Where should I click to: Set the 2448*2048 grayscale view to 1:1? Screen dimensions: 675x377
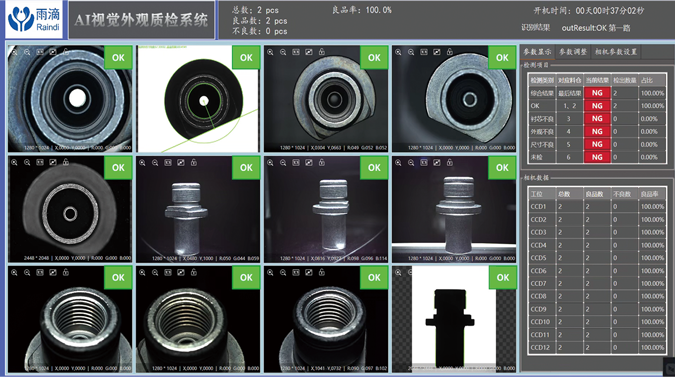40,162
